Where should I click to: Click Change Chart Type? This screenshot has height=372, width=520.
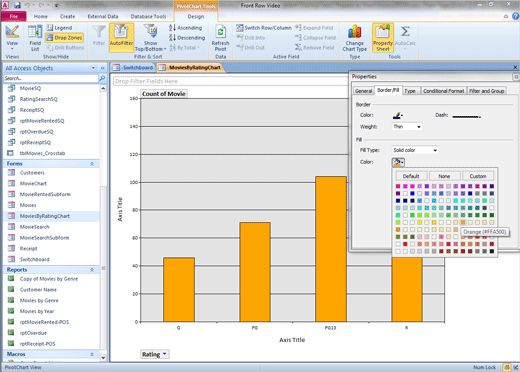click(x=355, y=37)
